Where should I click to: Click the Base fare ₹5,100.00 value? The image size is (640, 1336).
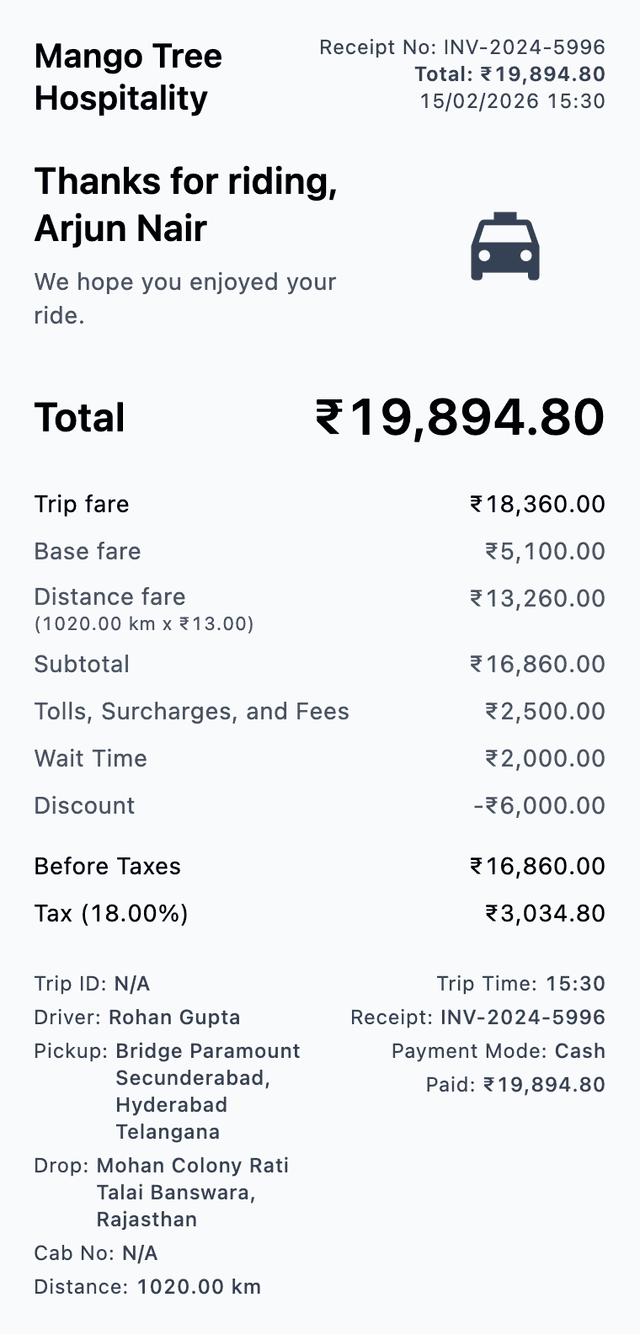click(x=545, y=551)
